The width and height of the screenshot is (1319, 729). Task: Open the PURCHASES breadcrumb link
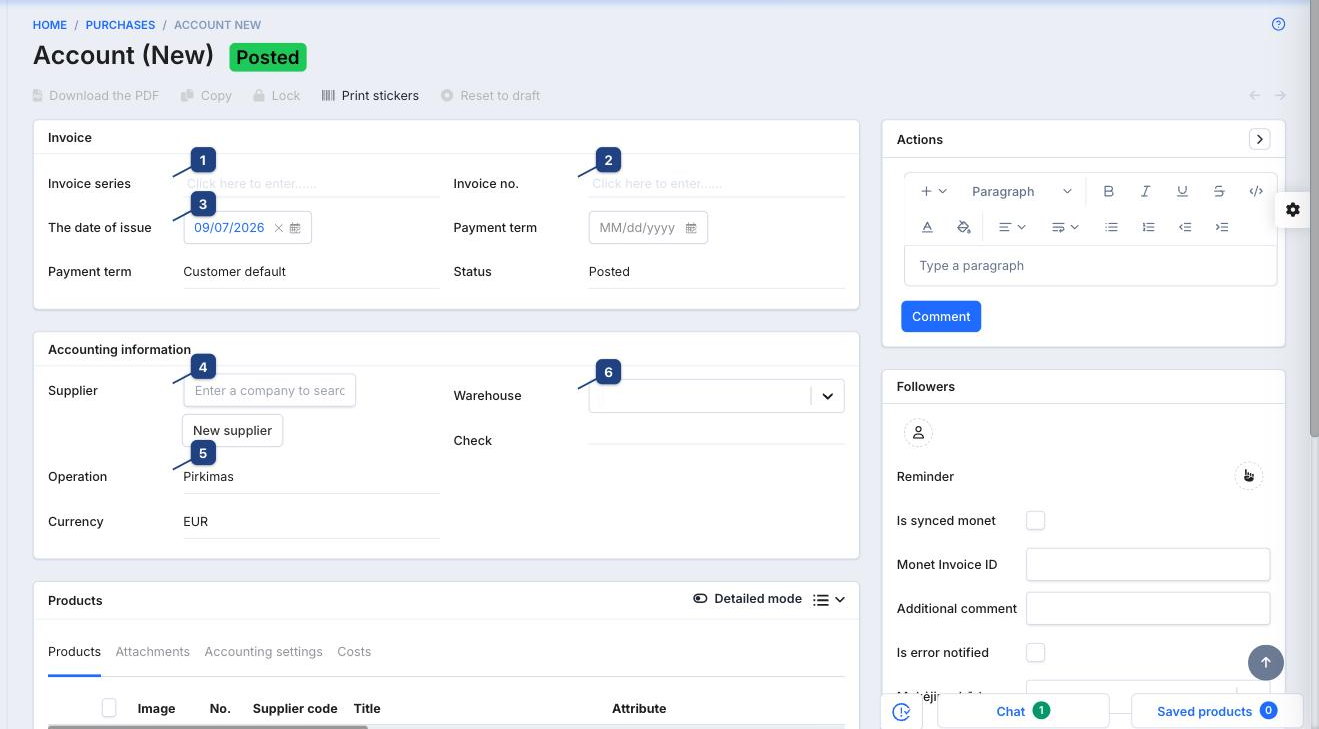pyautogui.click(x=120, y=25)
